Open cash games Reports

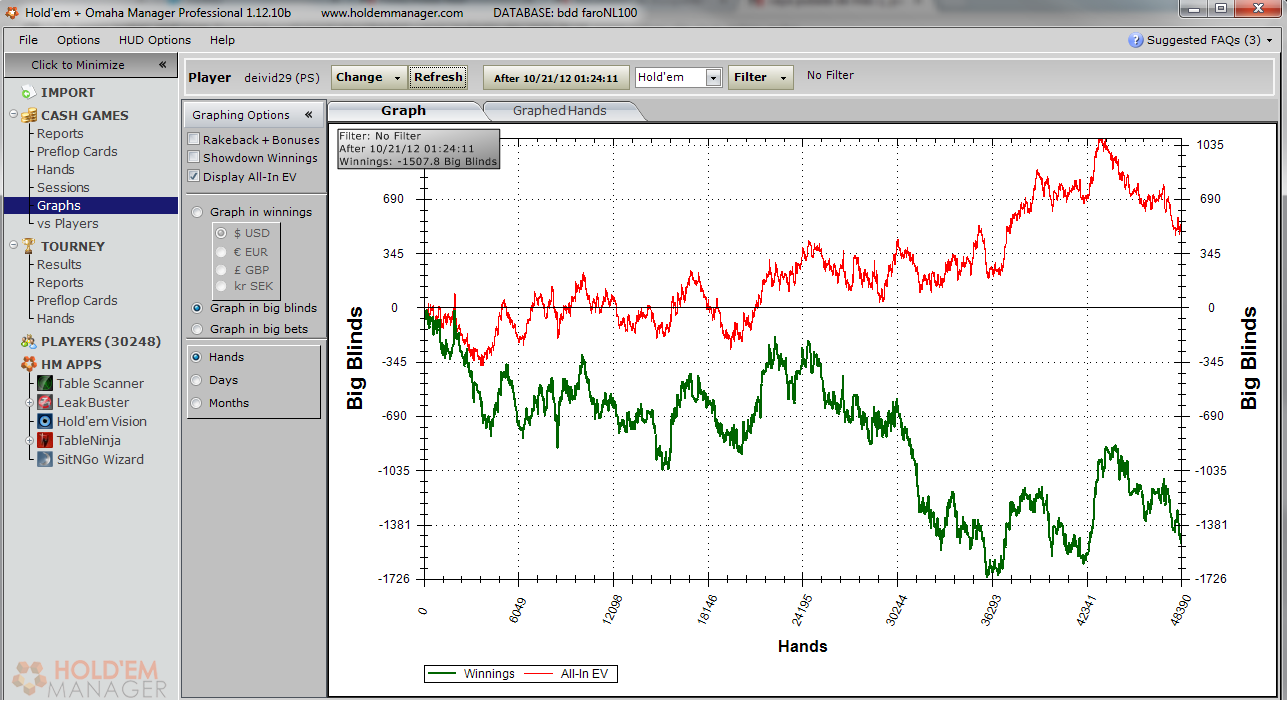point(60,133)
